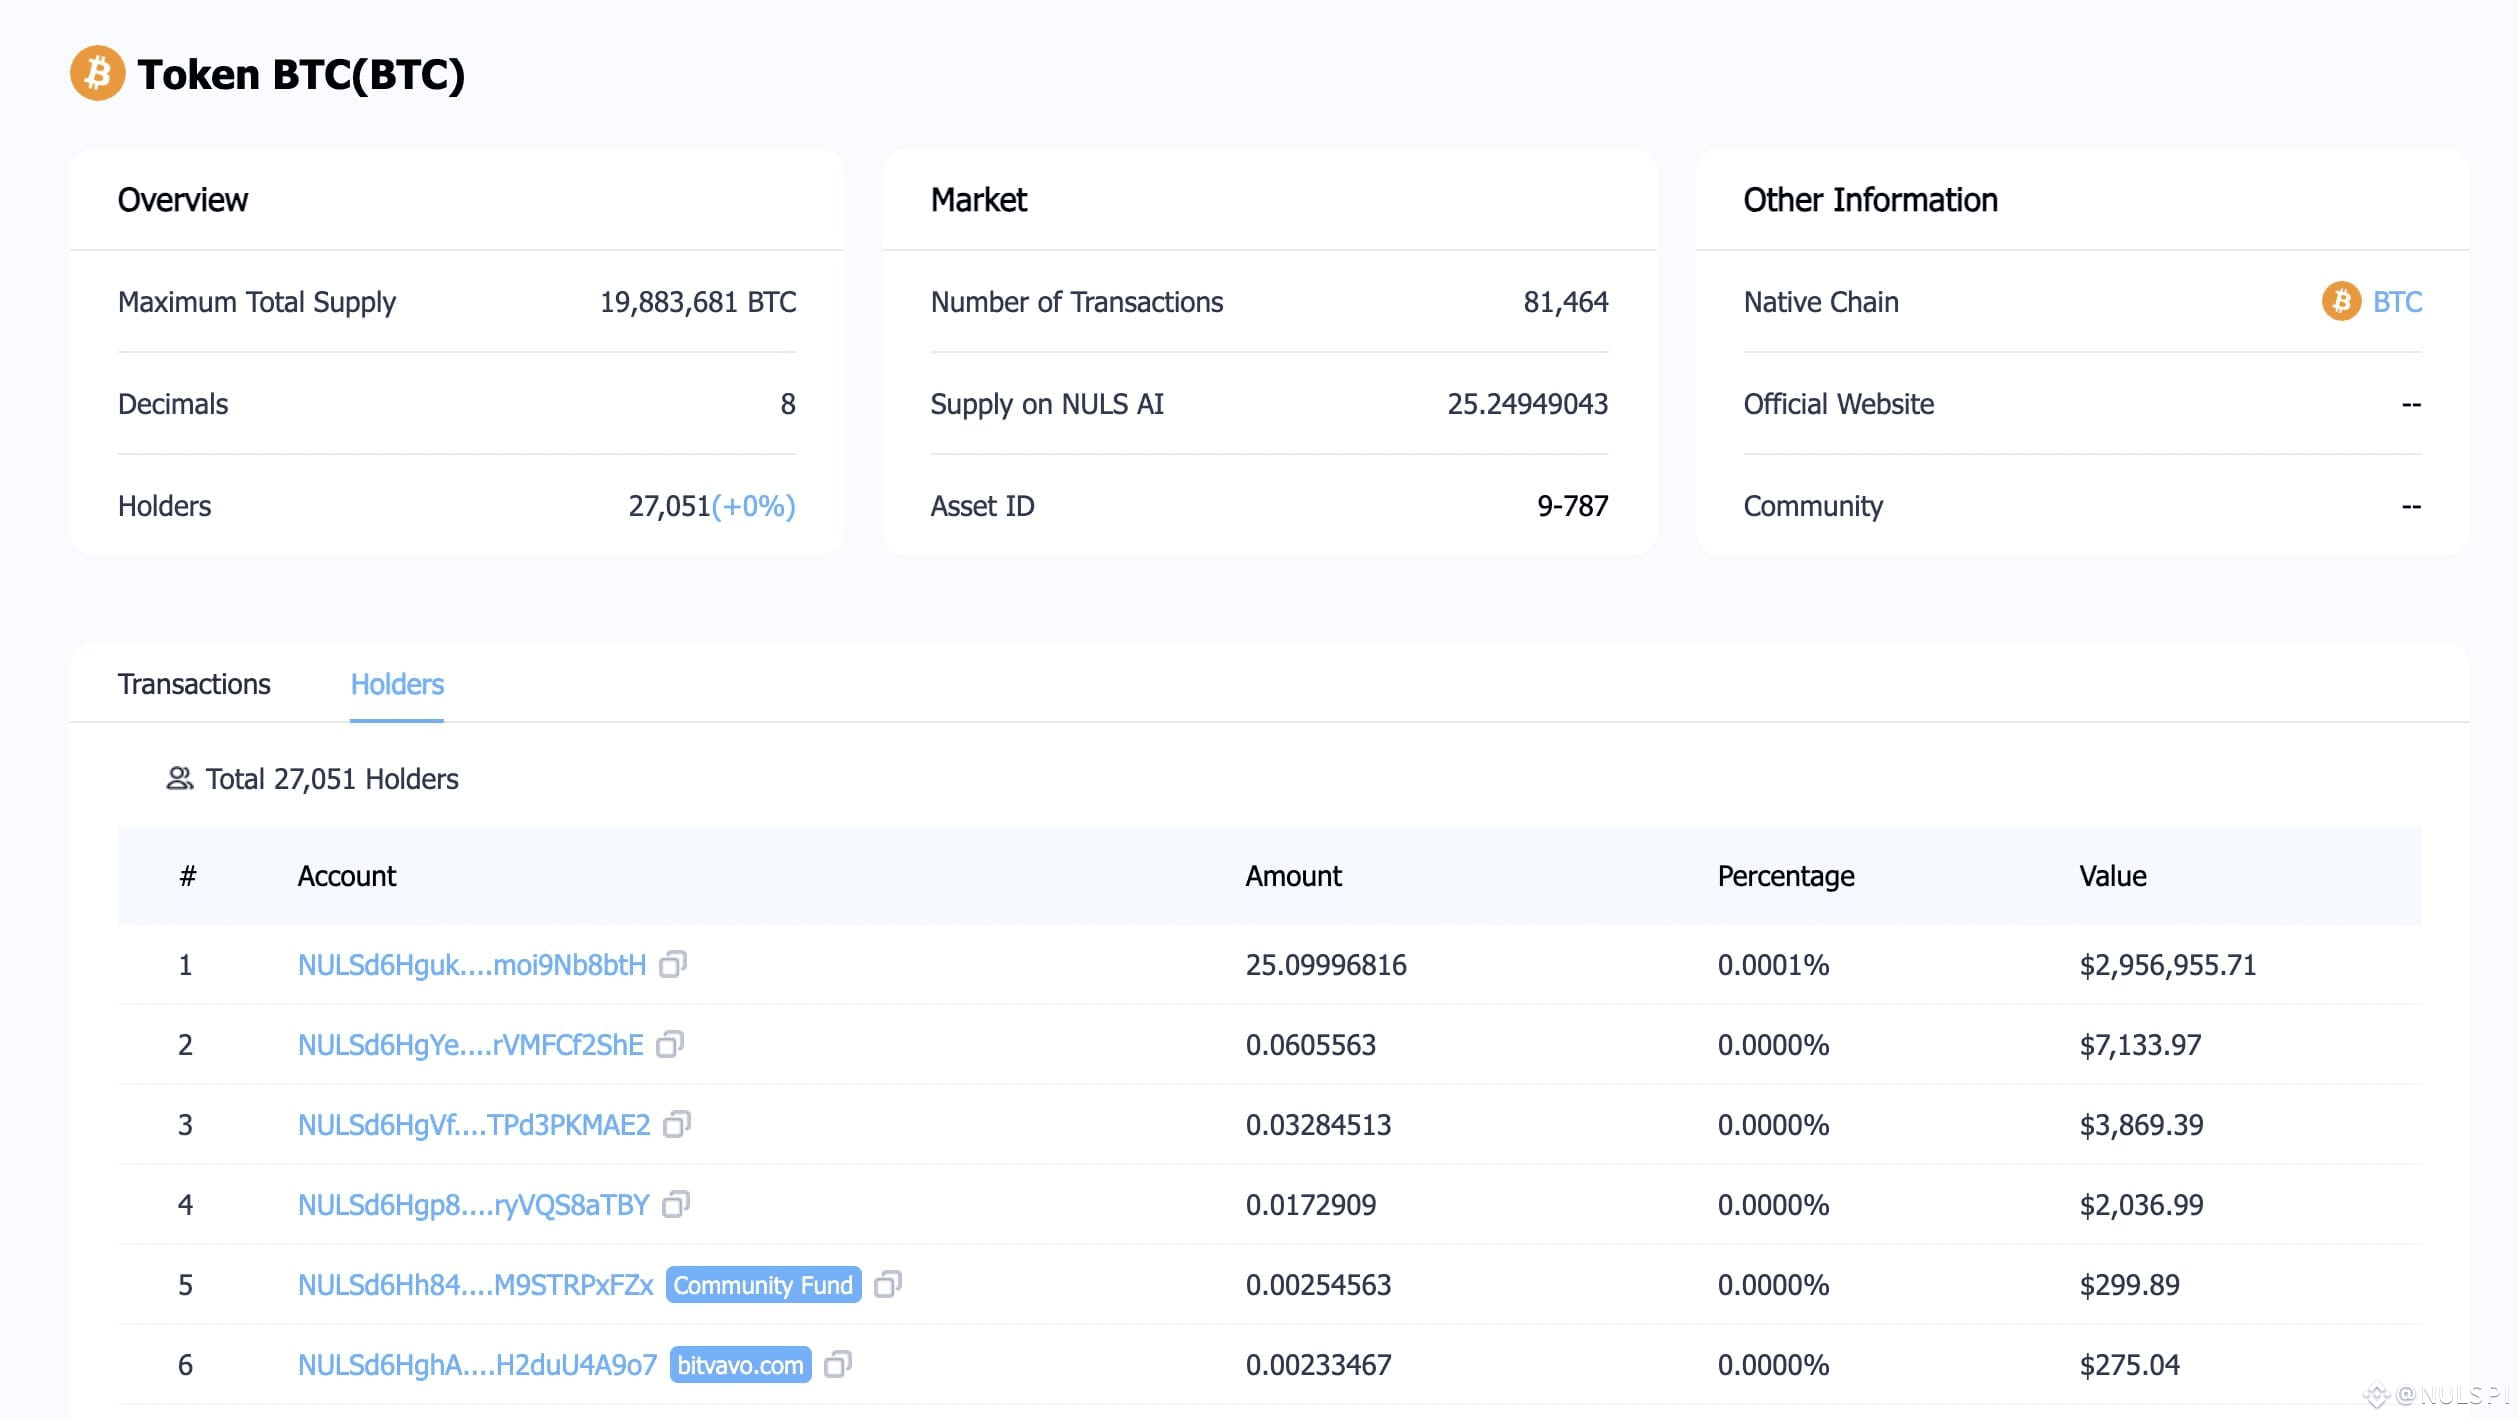This screenshot has height=1420, width=2518.
Task: Click the value $299.89
Action: click(2130, 1285)
